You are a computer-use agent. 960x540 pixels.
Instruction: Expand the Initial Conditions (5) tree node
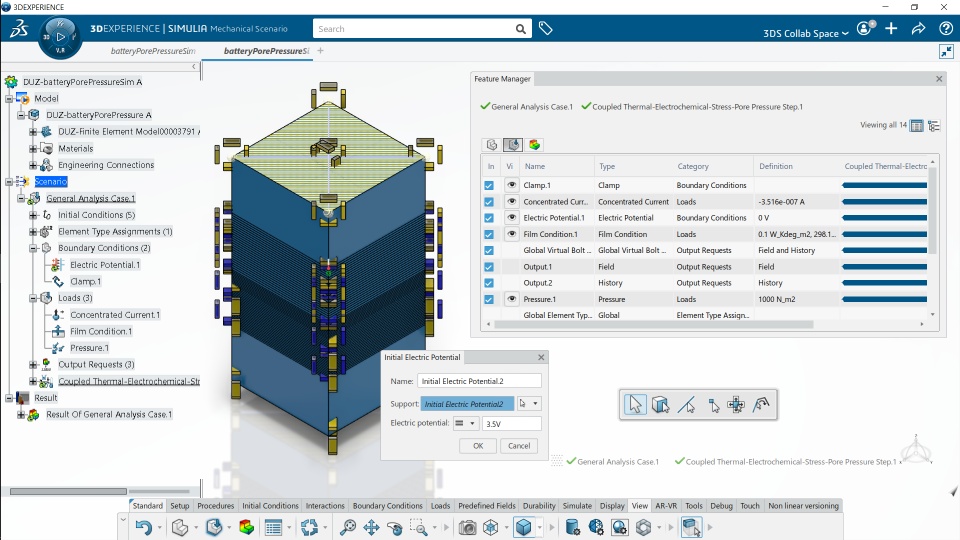click(x=33, y=215)
